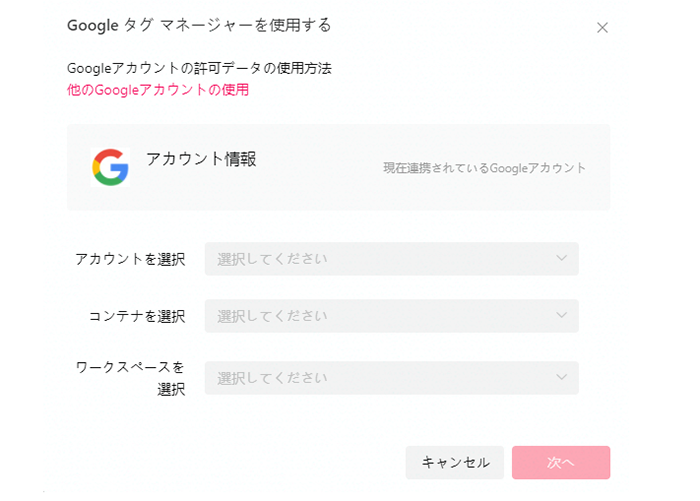Click Googleアカウントの許可データの使用方法 text
The height and width of the screenshot is (501, 700).
[199, 68]
